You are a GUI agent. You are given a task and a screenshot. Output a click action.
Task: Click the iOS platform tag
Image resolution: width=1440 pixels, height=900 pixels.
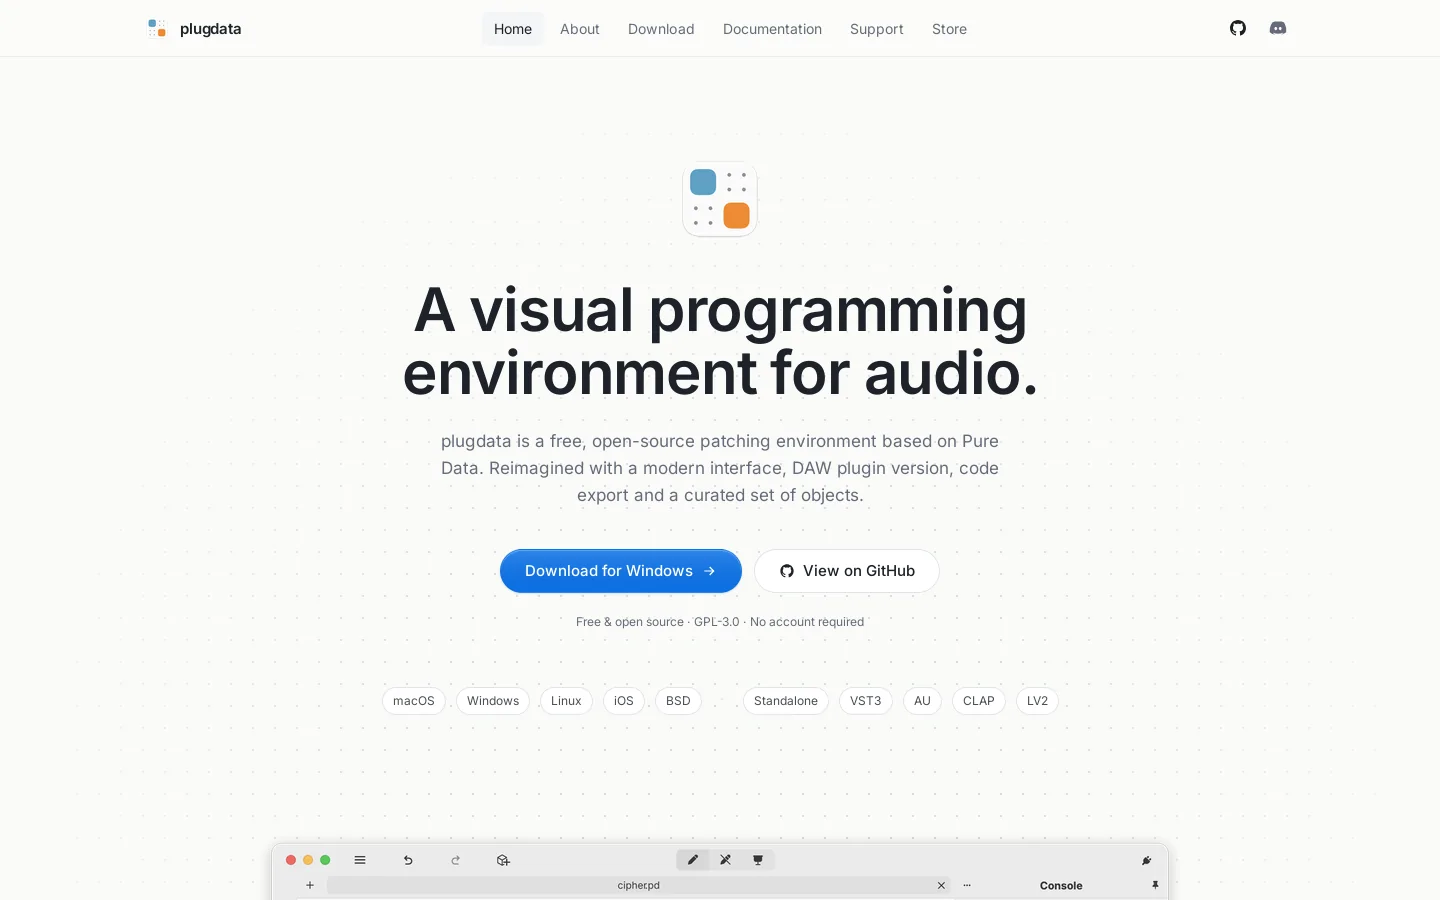click(624, 701)
